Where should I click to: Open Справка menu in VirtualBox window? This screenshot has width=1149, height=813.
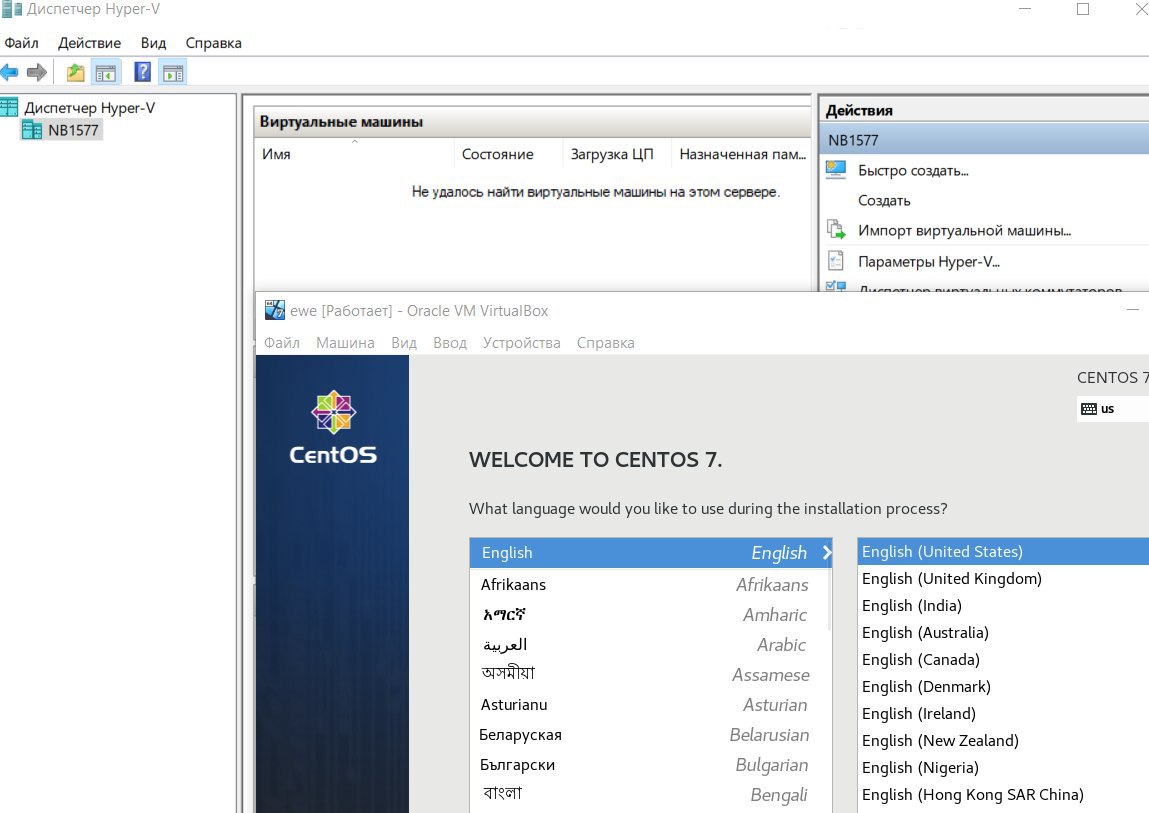tap(605, 342)
